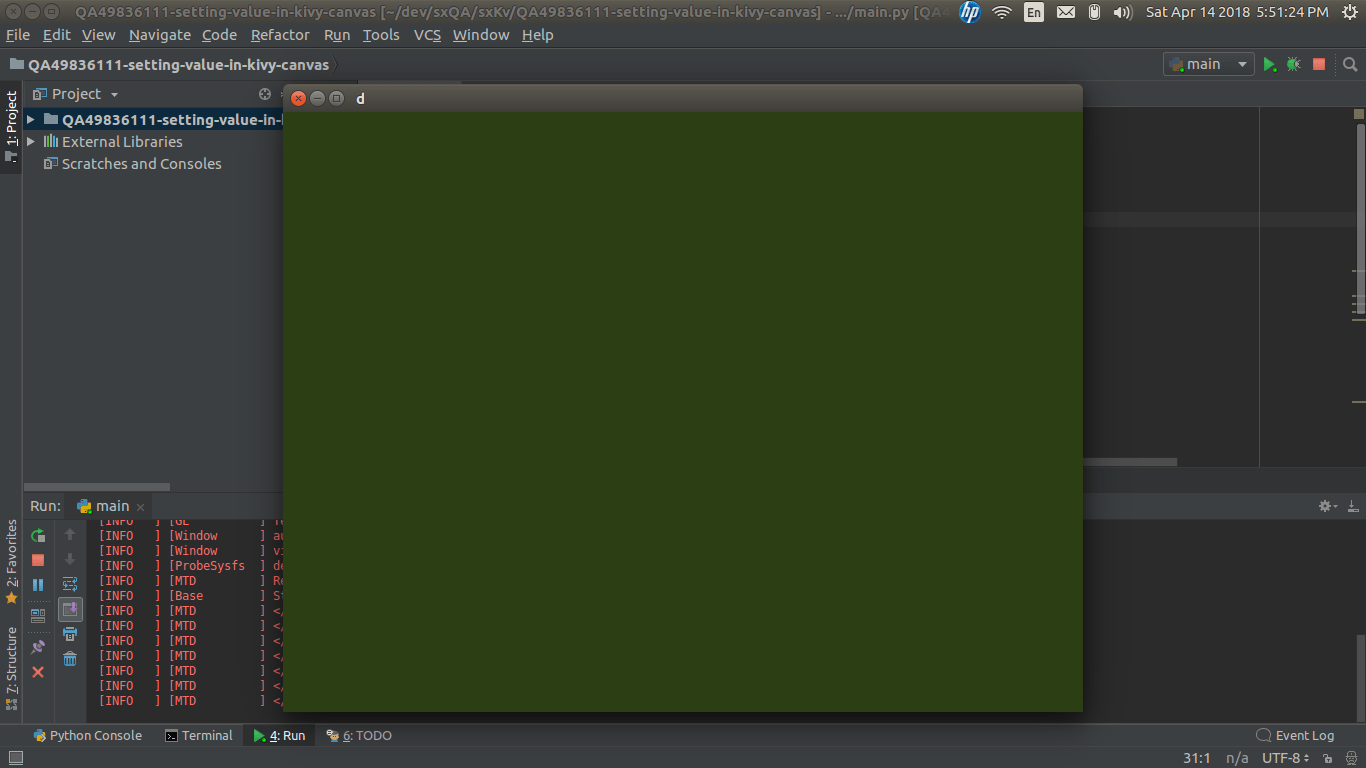Expand the QA49836111-setting-value-in-kivy project node

point(30,119)
